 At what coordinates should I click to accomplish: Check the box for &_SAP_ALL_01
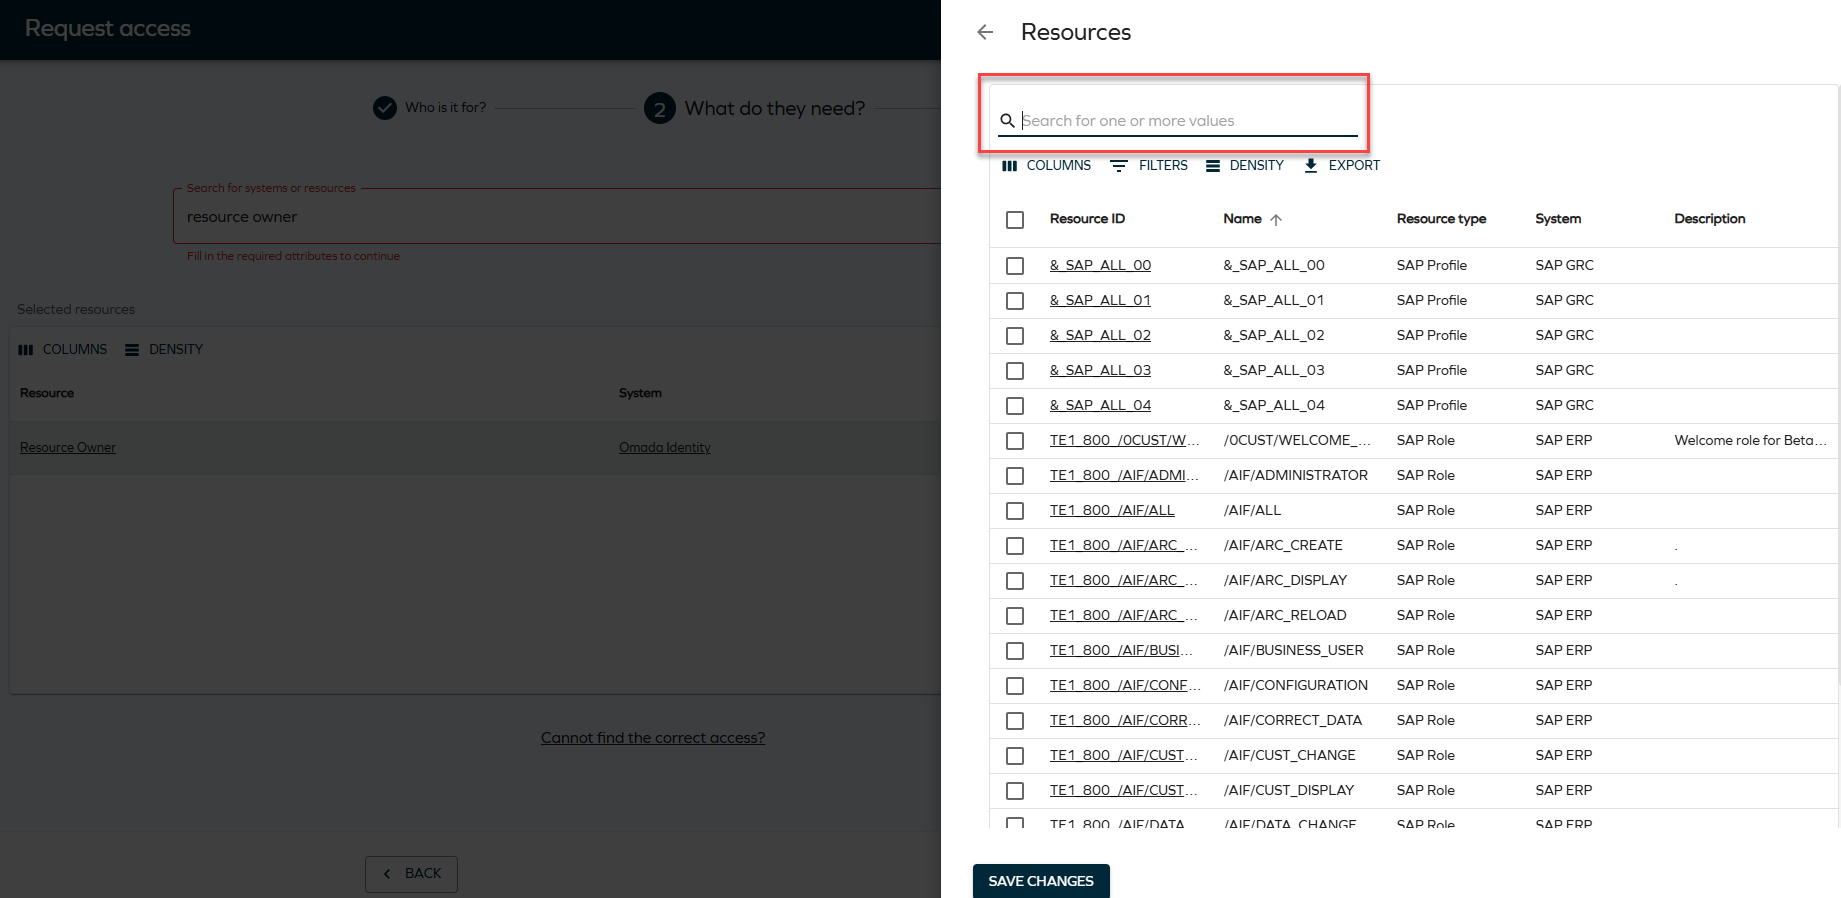pyautogui.click(x=1015, y=301)
